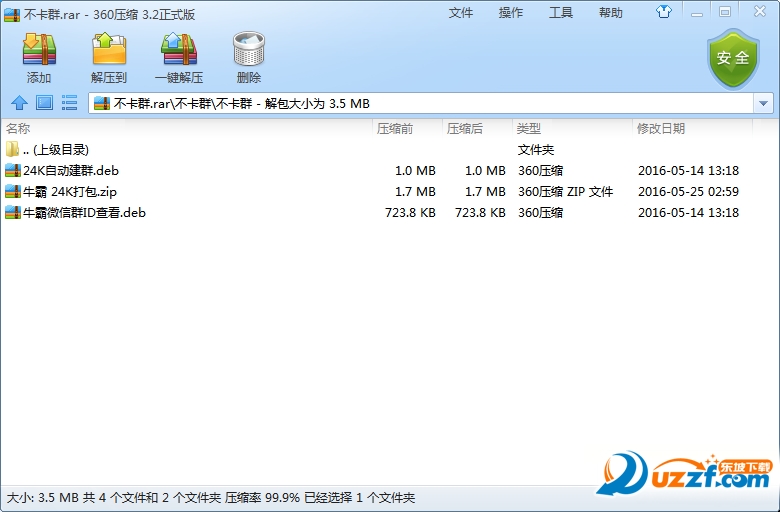The image size is (780, 512).
Task: Click the 删除 (Delete) trash icon
Action: (249, 49)
